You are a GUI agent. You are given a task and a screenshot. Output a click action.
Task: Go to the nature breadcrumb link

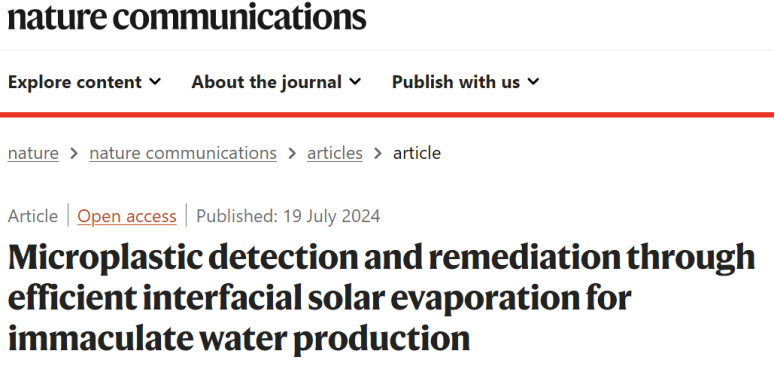(33, 153)
